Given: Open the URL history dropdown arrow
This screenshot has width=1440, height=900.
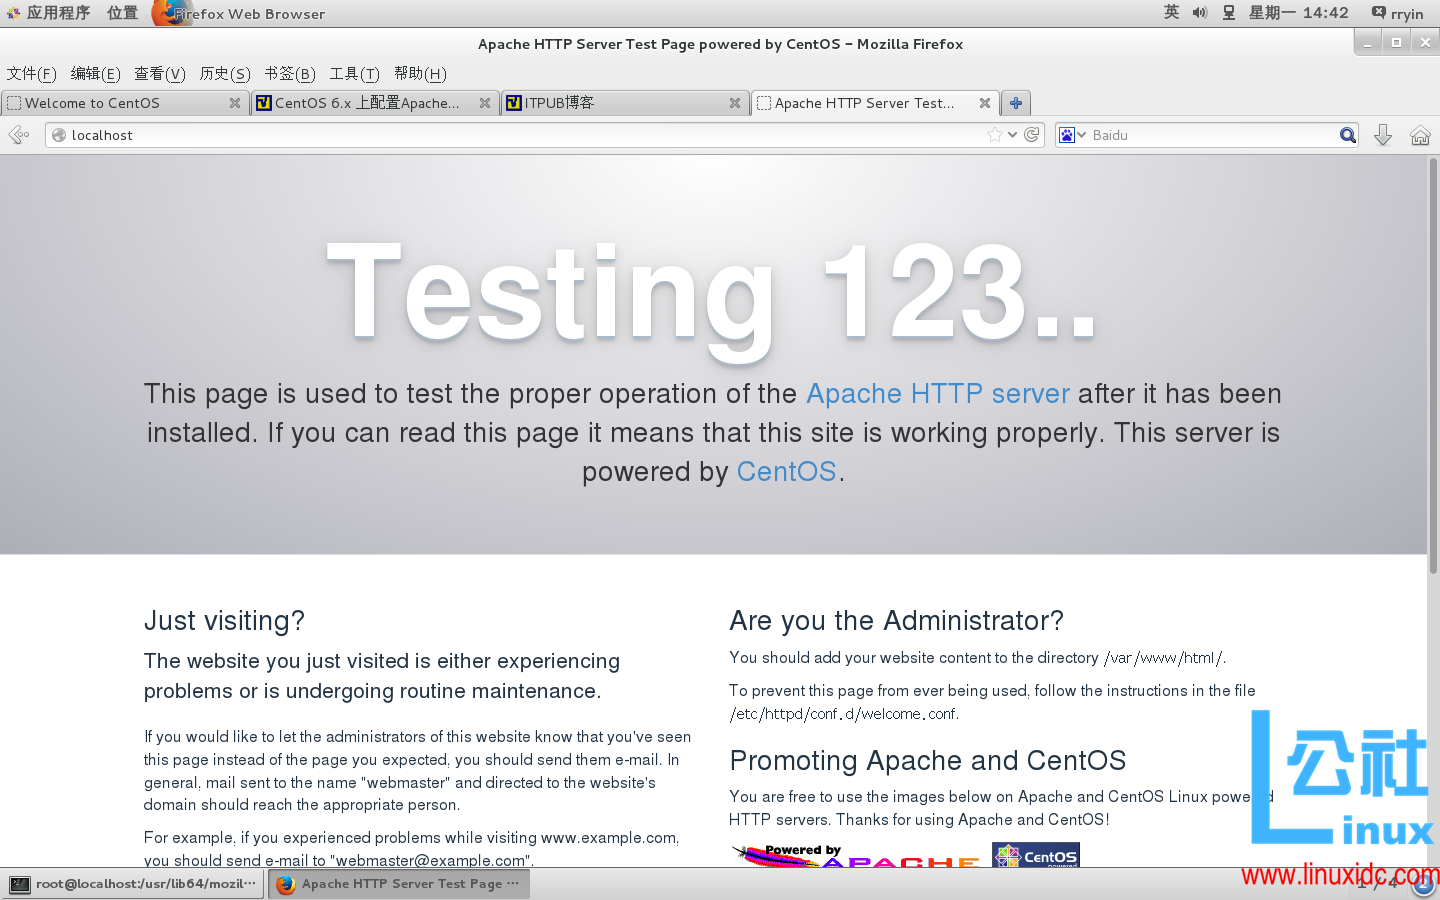Looking at the screenshot, I should [x=1013, y=135].
